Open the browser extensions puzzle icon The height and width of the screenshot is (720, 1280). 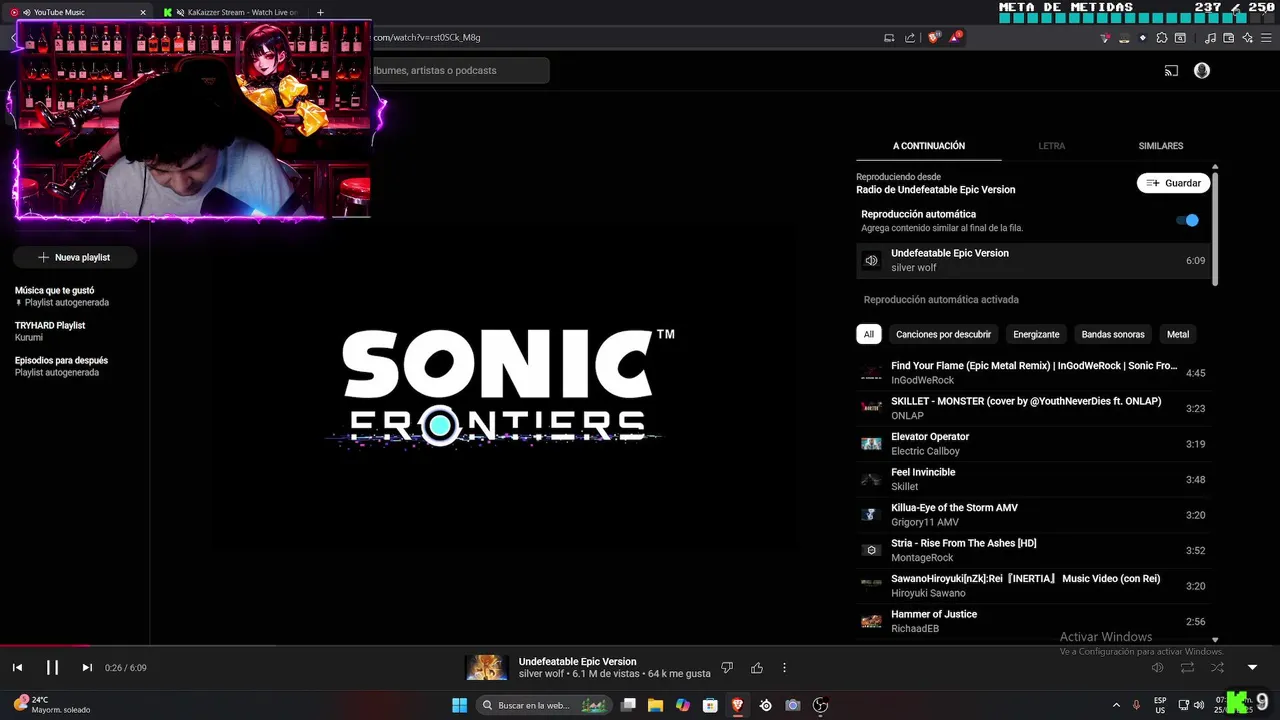(x=1162, y=38)
